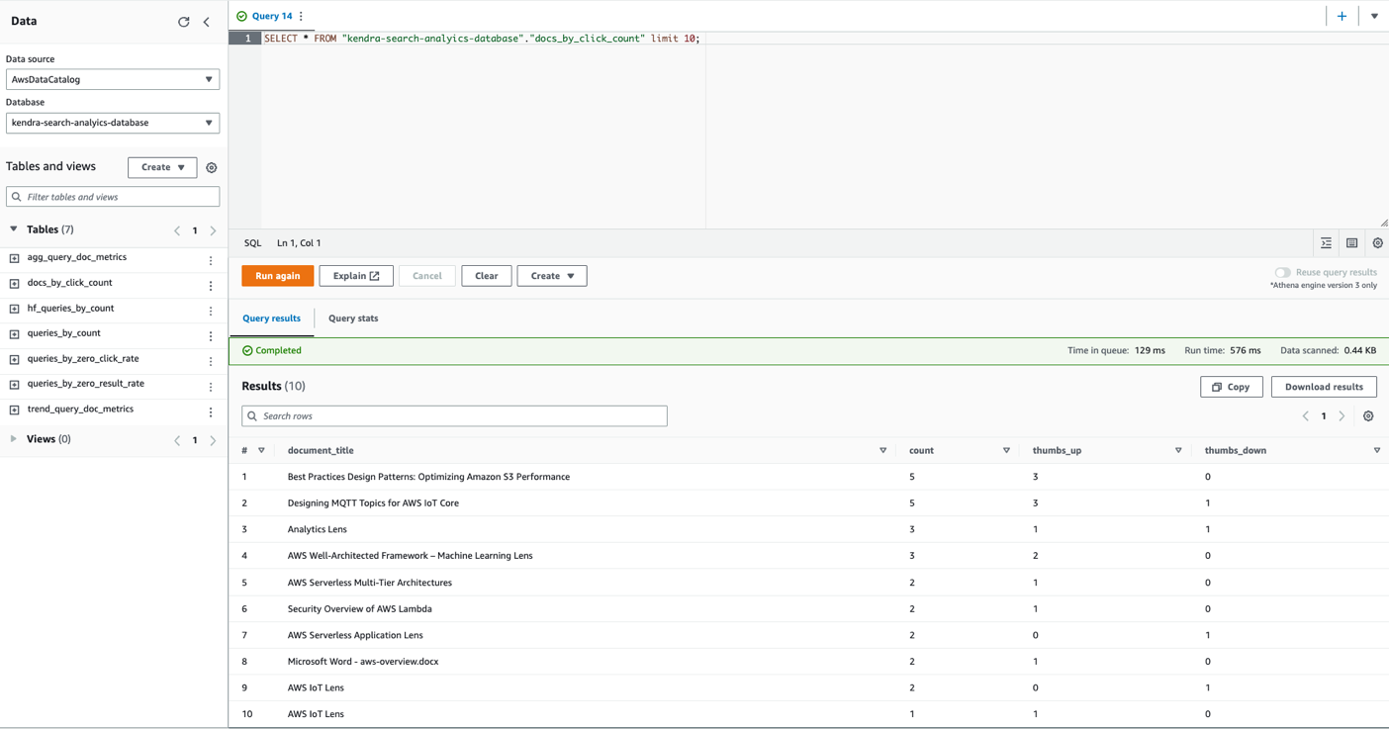Expand queries_by_zero_click_rate table columns

click(x=14, y=359)
